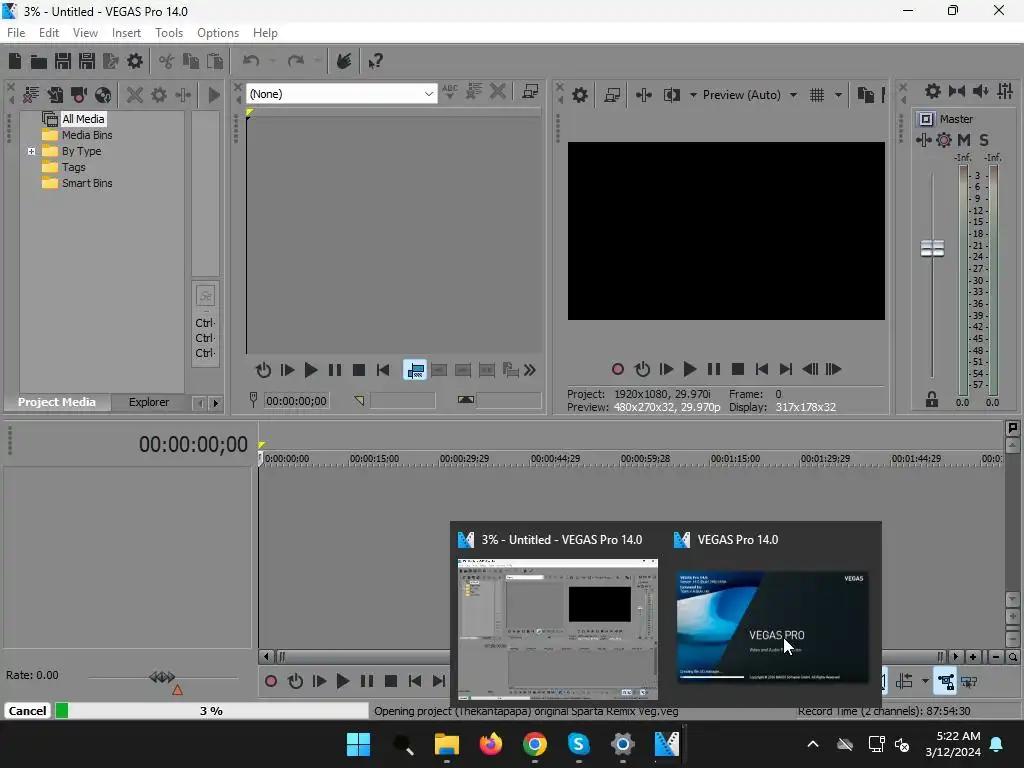The image size is (1024, 768).
Task: Open Google Chrome from the taskbar
Action: click(x=534, y=744)
